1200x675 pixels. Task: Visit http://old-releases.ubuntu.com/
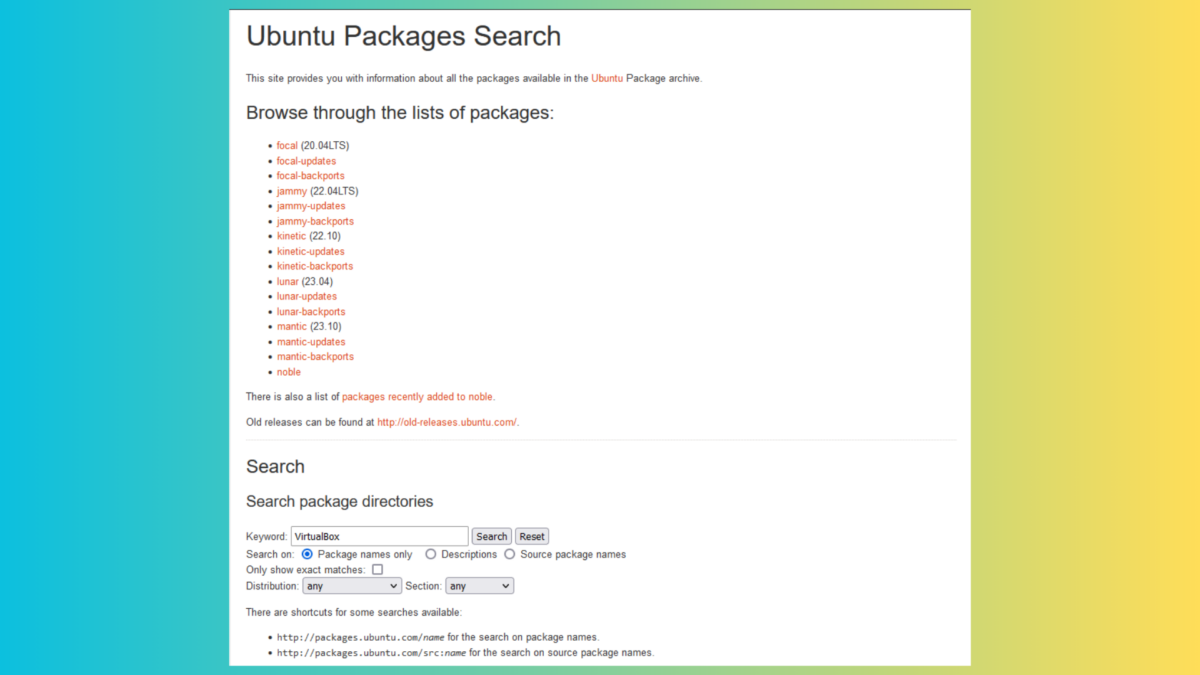pos(446,421)
